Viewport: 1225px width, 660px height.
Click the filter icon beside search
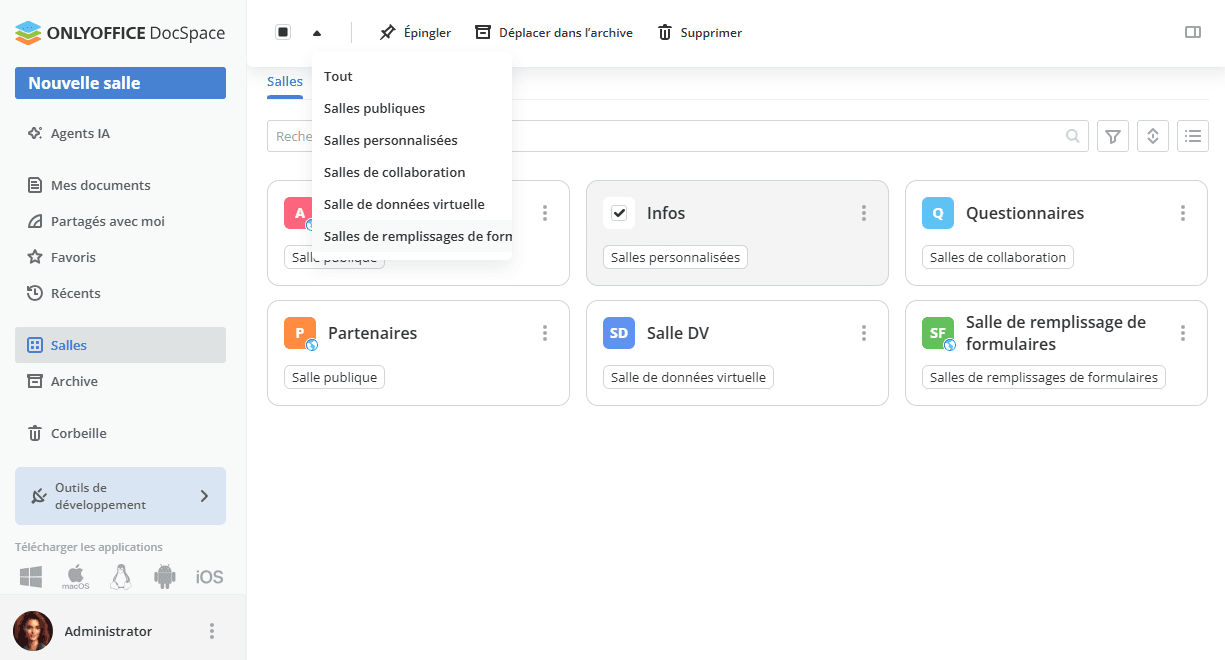[x=1113, y=136]
